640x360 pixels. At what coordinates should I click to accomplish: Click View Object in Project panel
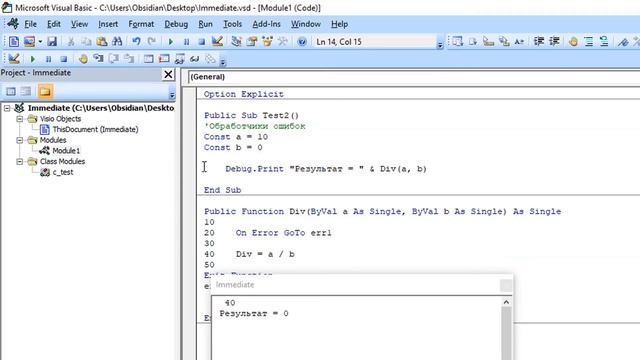tap(26, 91)
